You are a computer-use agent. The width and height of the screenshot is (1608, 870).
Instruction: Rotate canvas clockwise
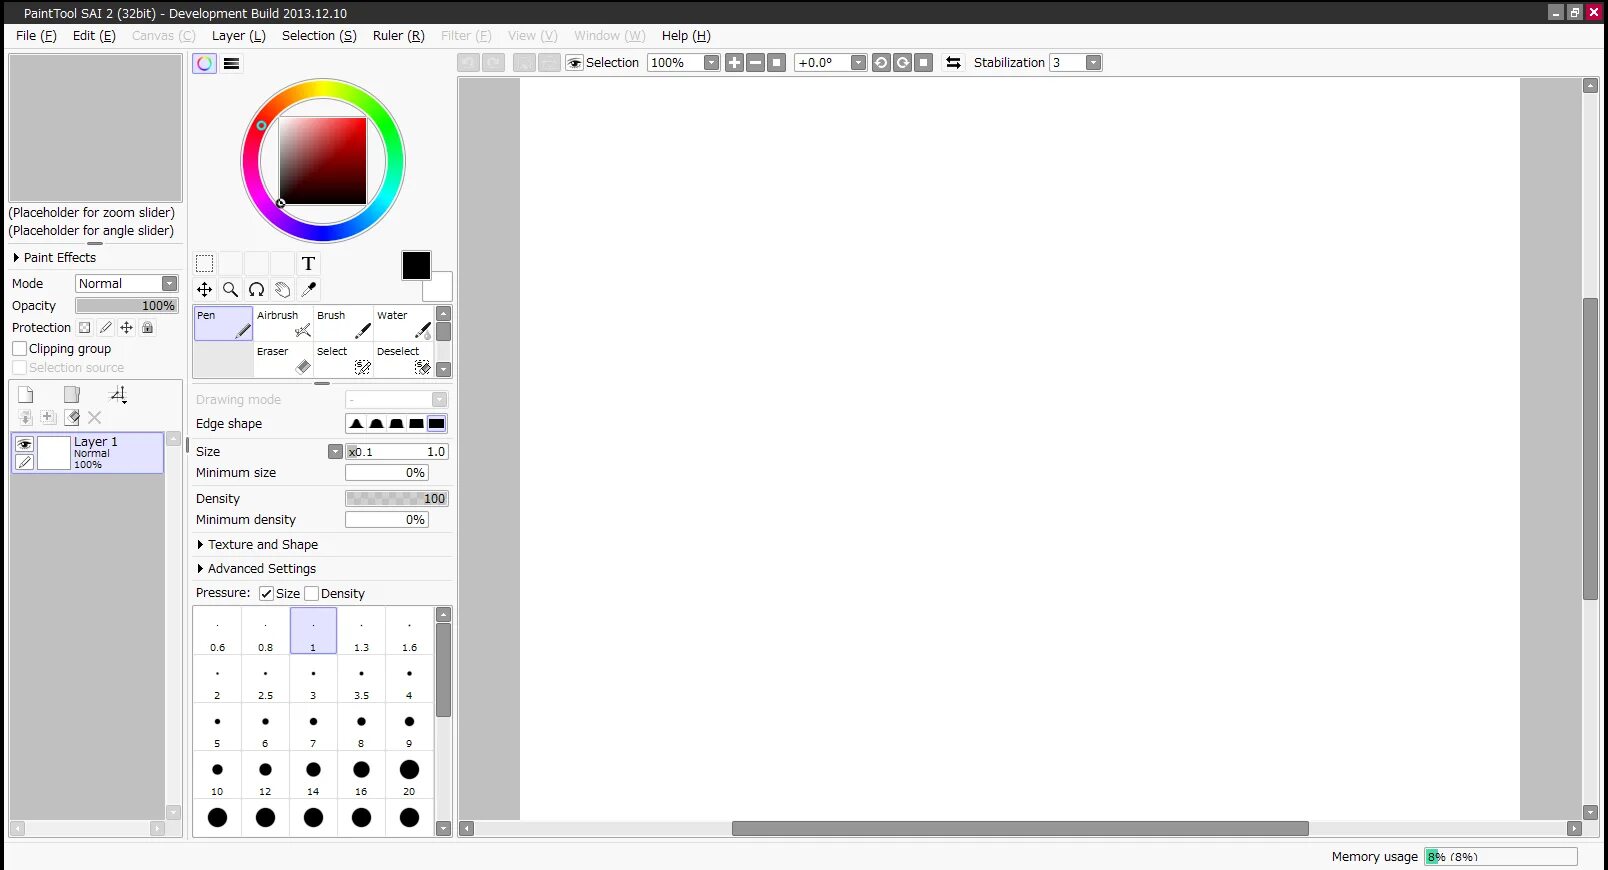pyautogui.click(x=902, y=62)
